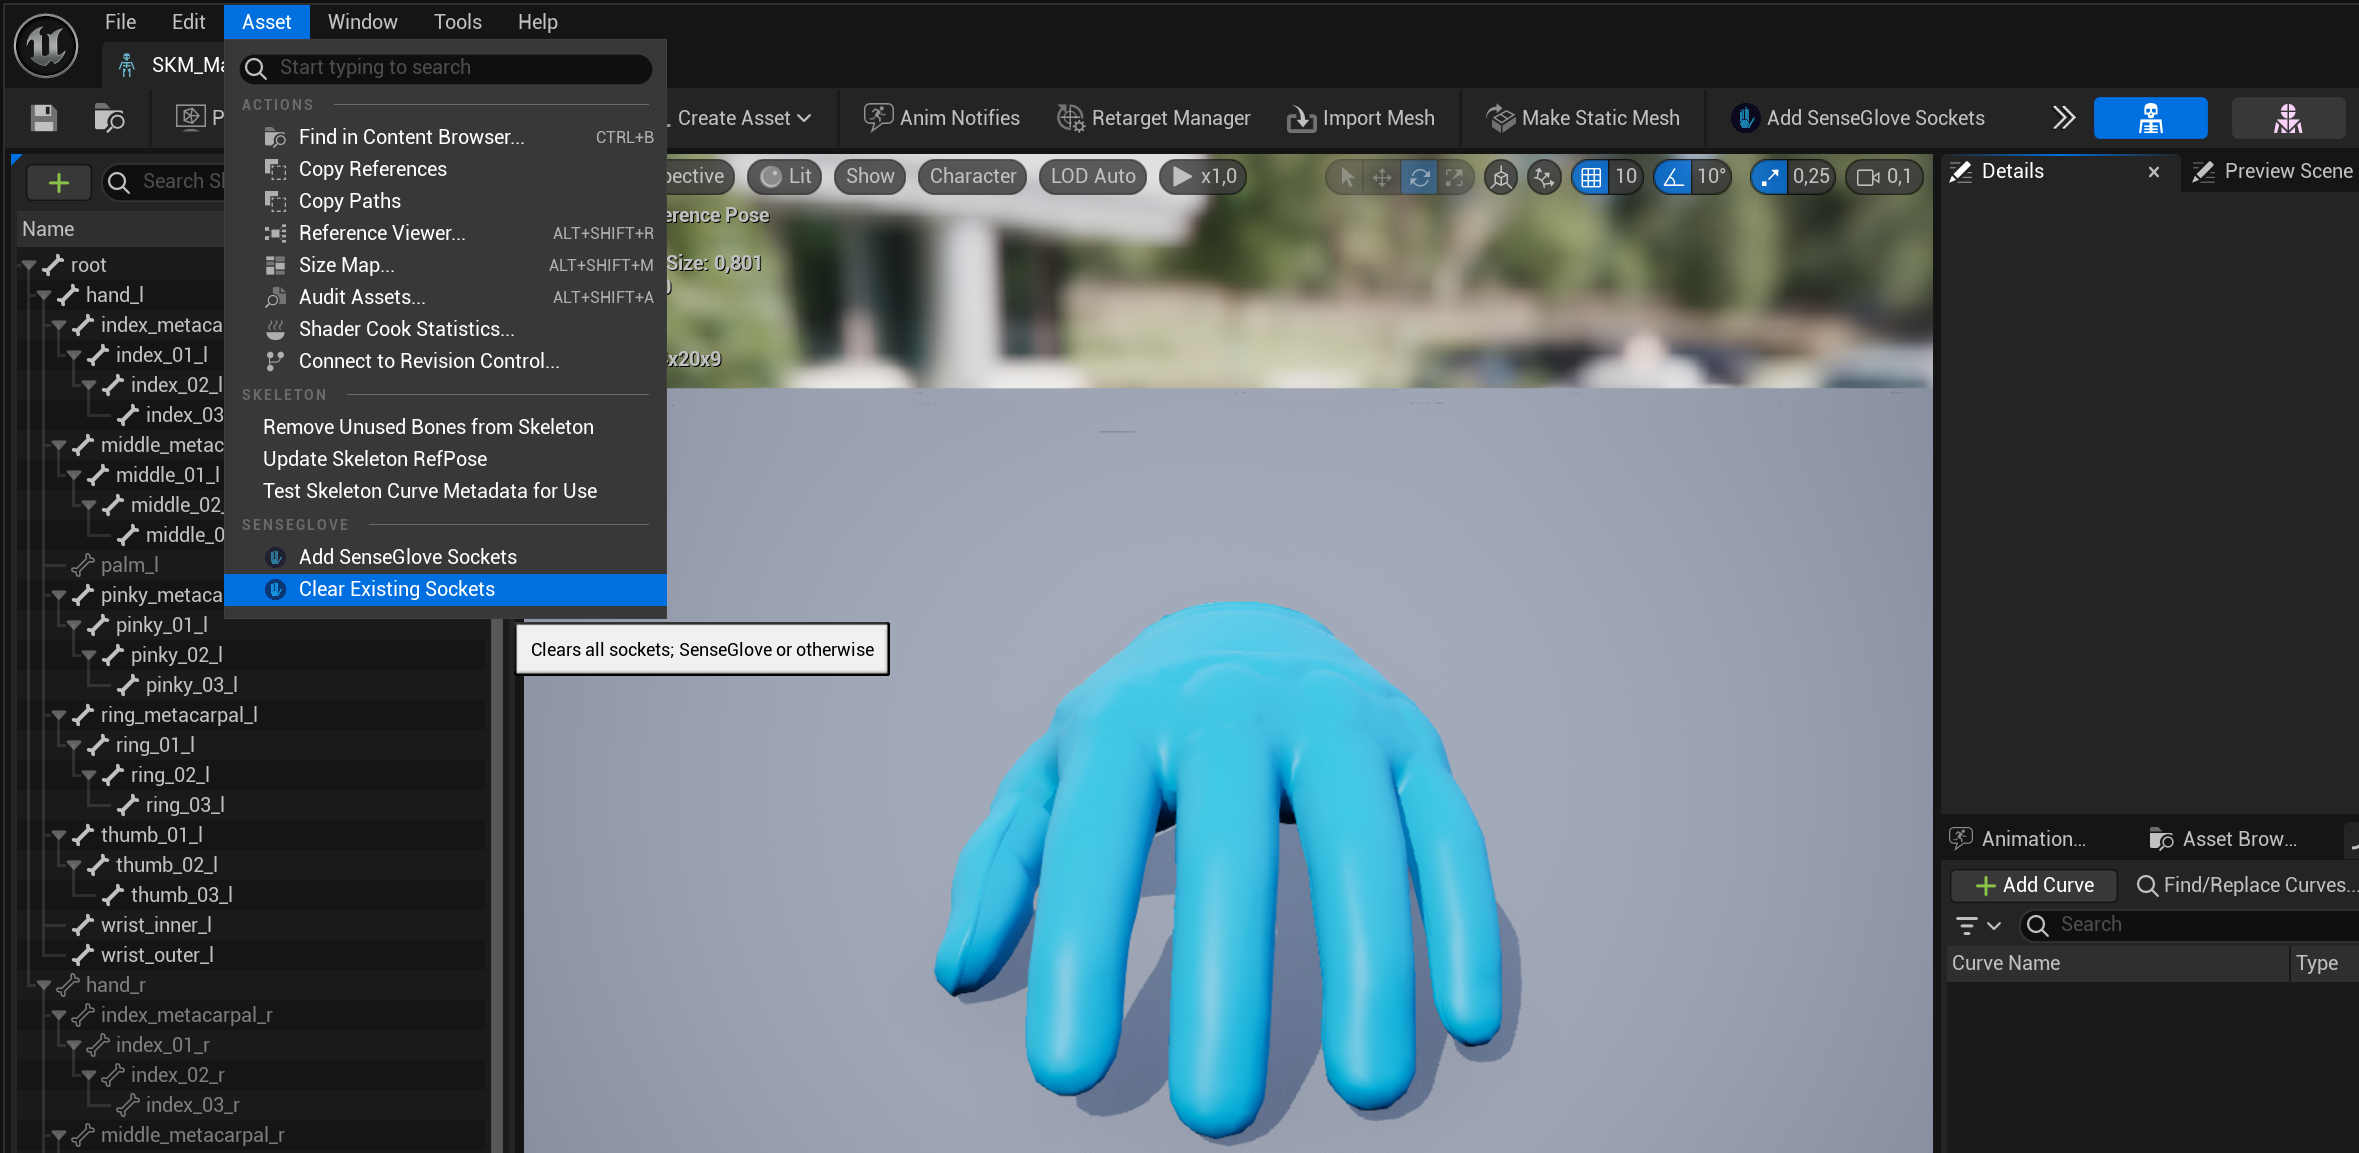Click the Add Curve button
Image resolution: width=2359 pixels, height=1153 pixels.
[x=2033, y=885]
